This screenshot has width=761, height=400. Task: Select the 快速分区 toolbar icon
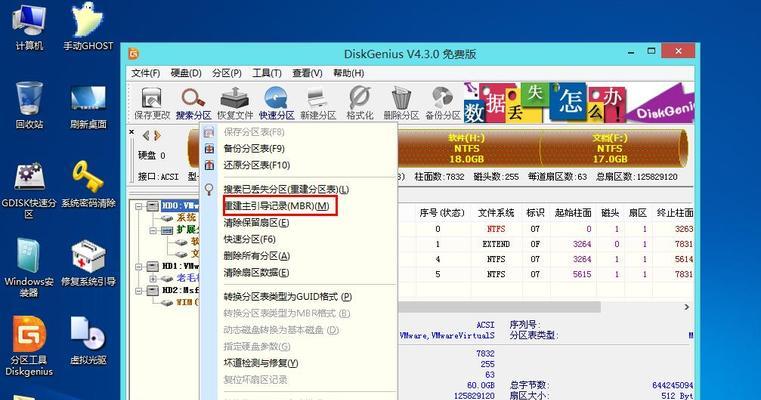(x=276, y=103)
